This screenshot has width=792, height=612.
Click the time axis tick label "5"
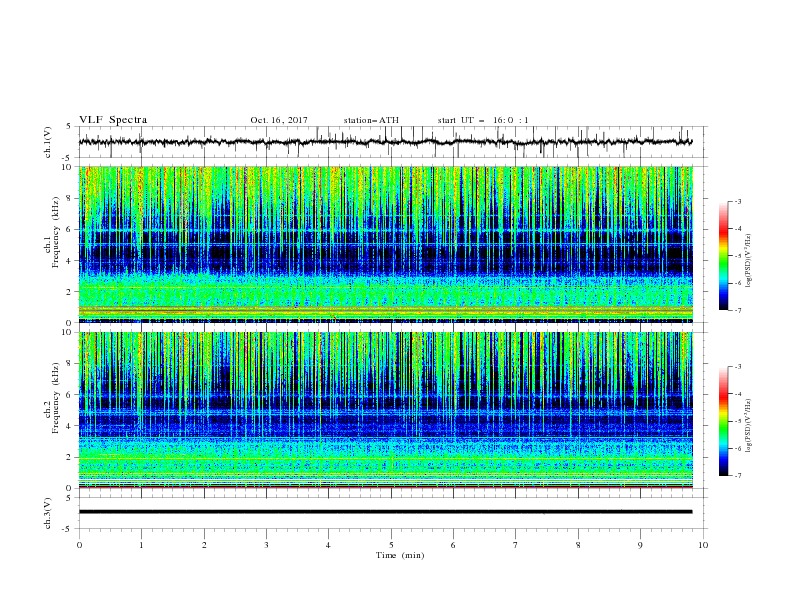(x=391, y=545)
